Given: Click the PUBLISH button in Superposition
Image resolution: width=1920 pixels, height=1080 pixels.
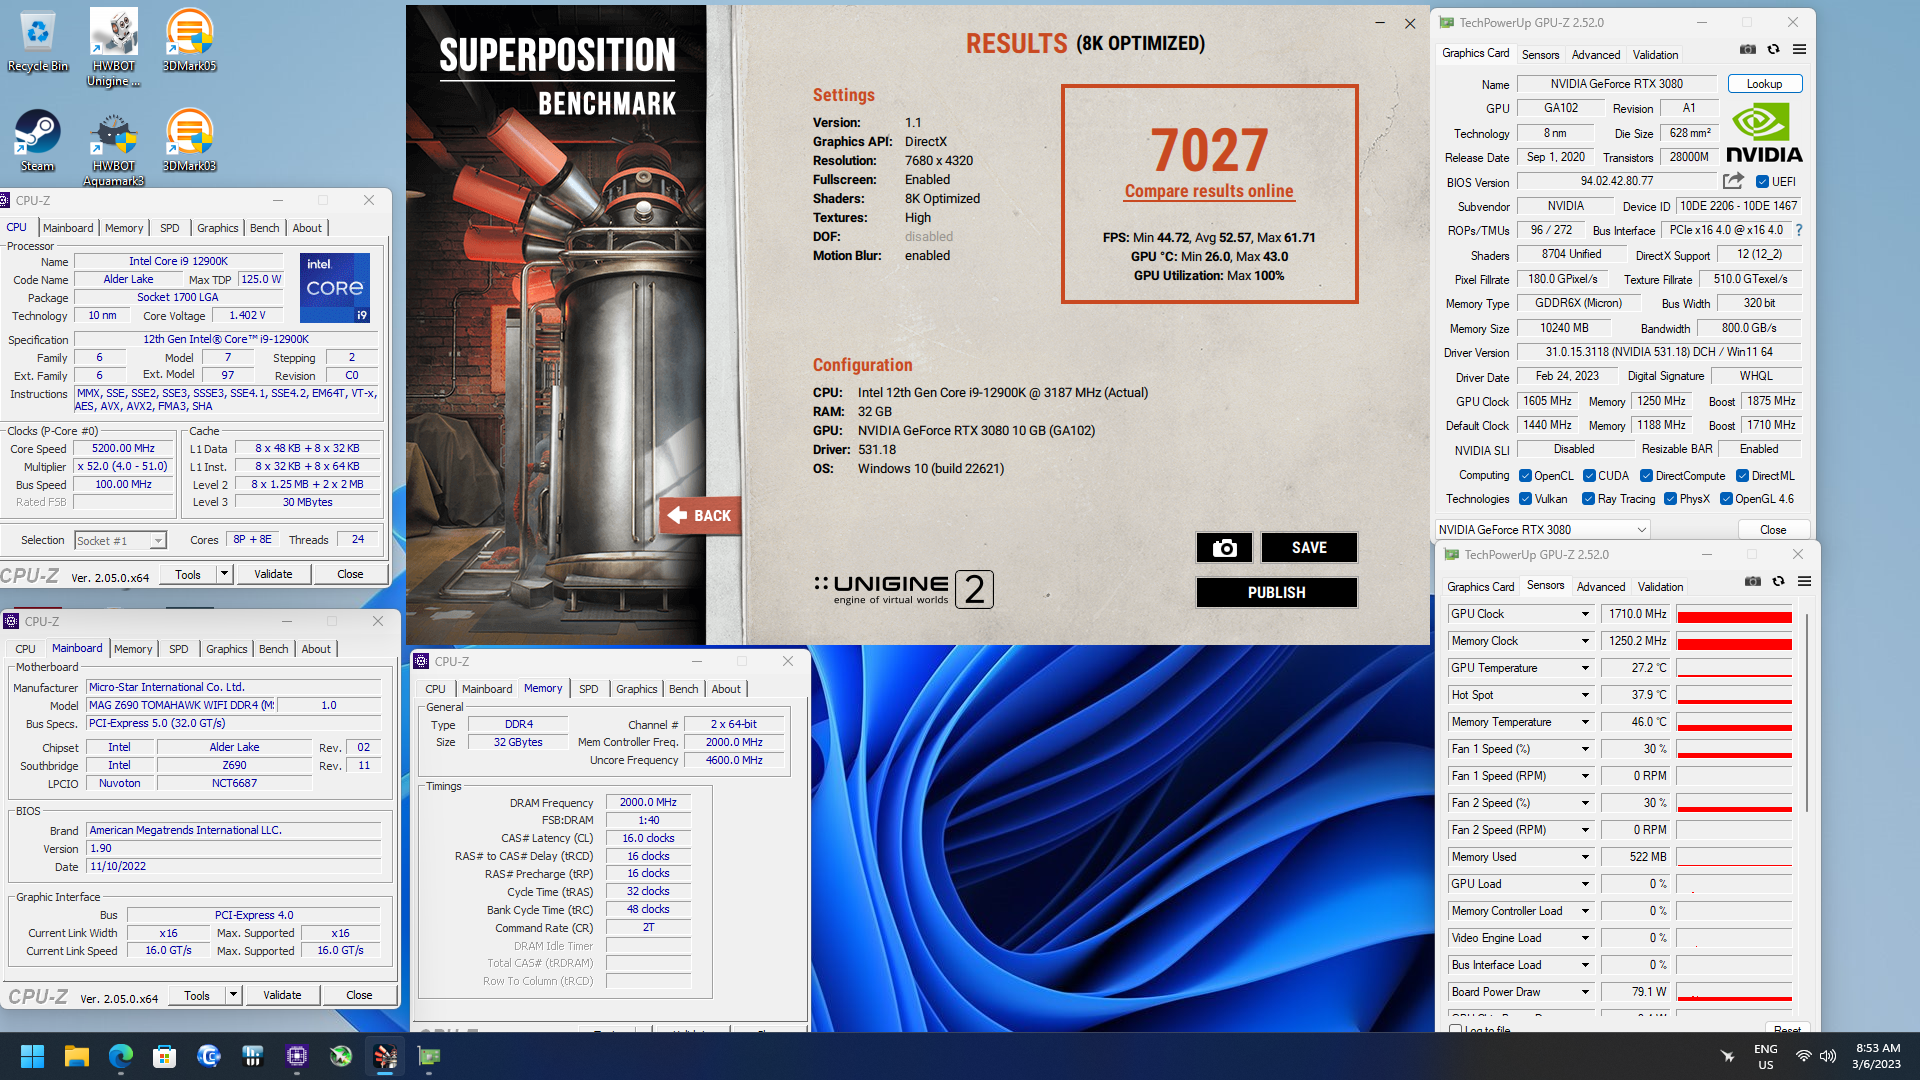Looking at the screenshot, I should pyautogui.click(x=1276, y=592).
